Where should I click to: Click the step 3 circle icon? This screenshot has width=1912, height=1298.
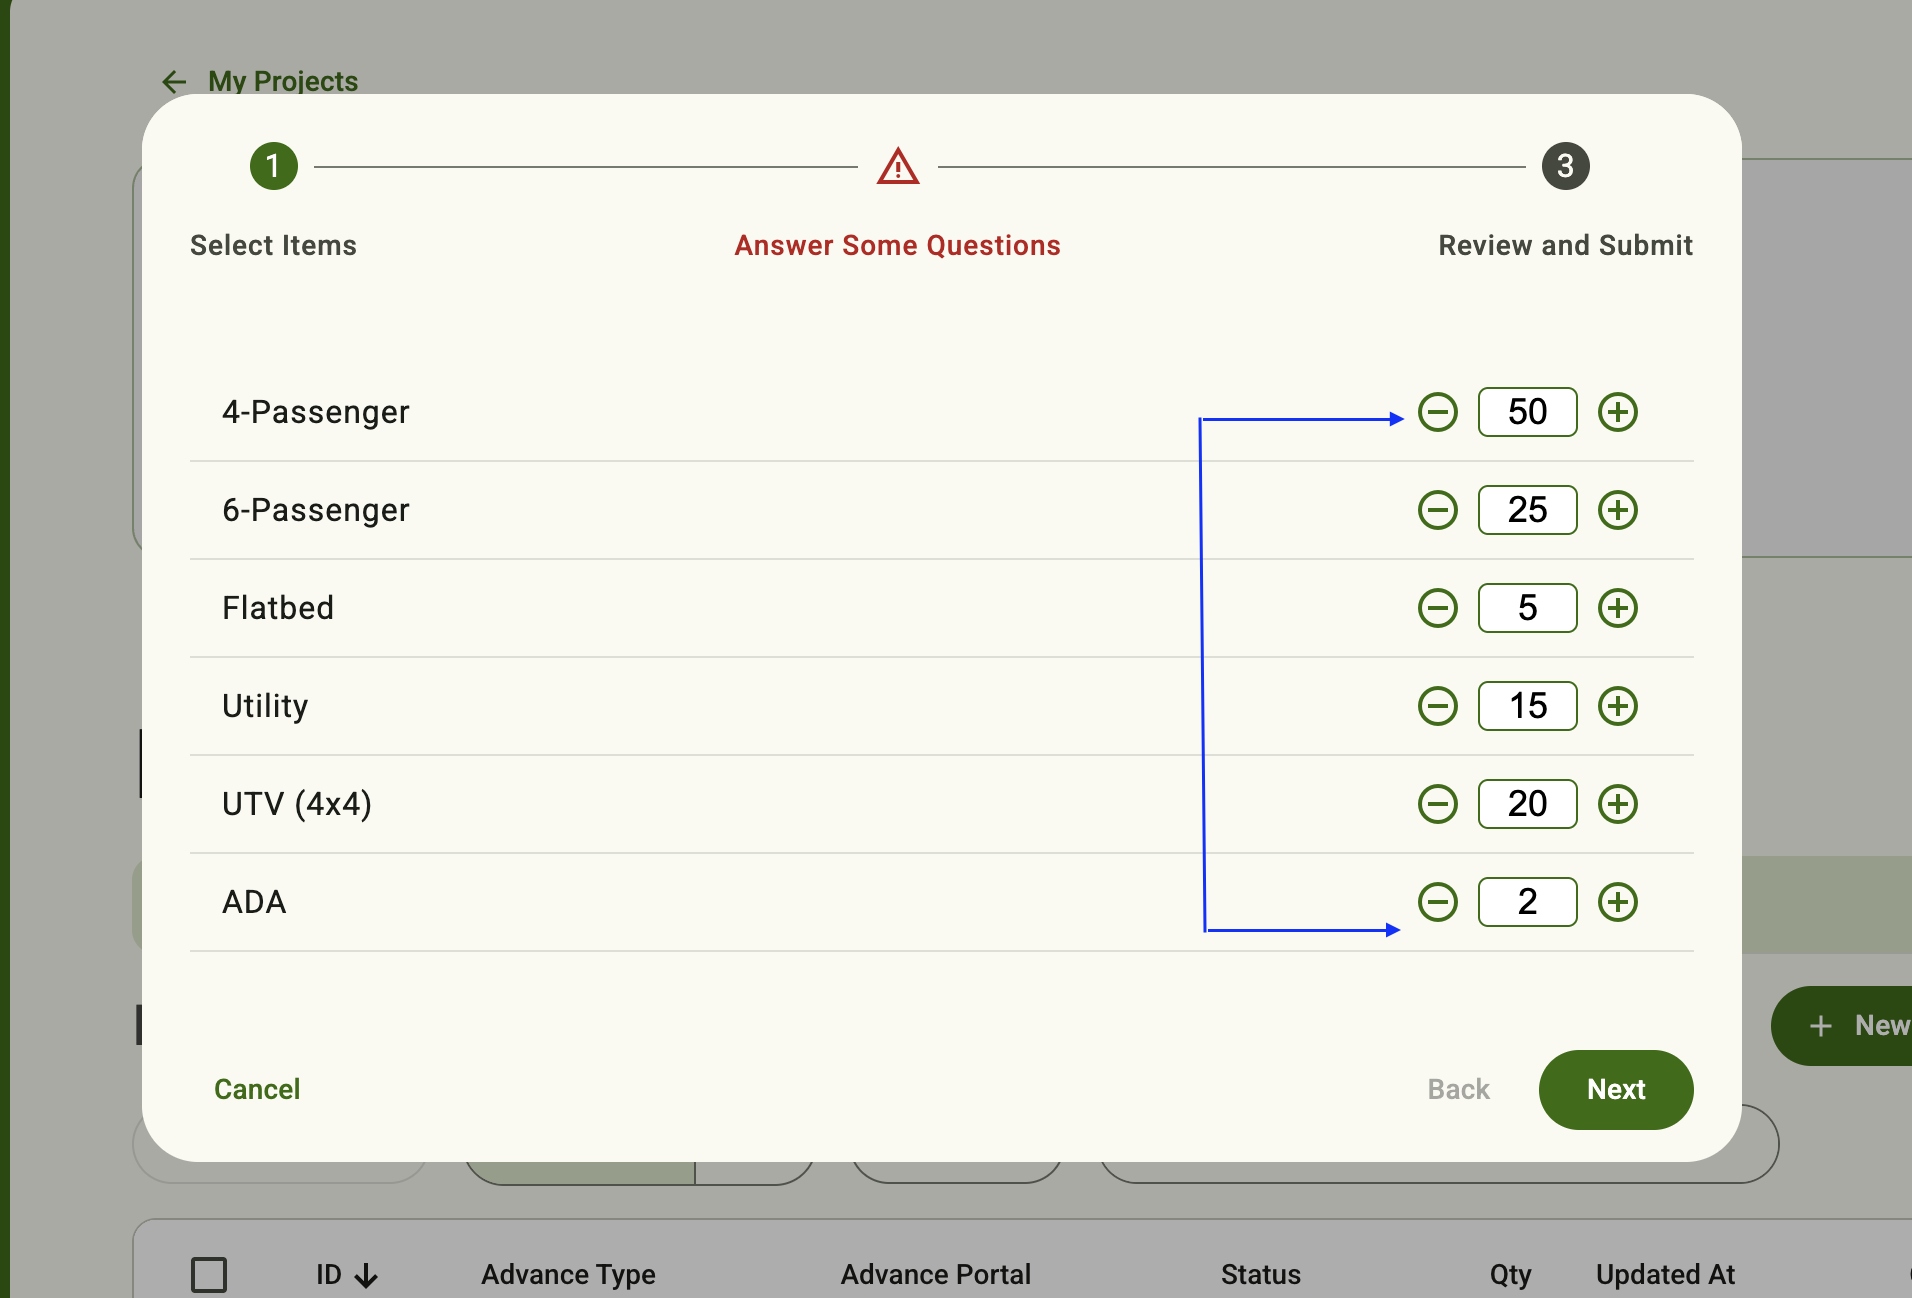pyautogui.click(x=1566, y=166)
